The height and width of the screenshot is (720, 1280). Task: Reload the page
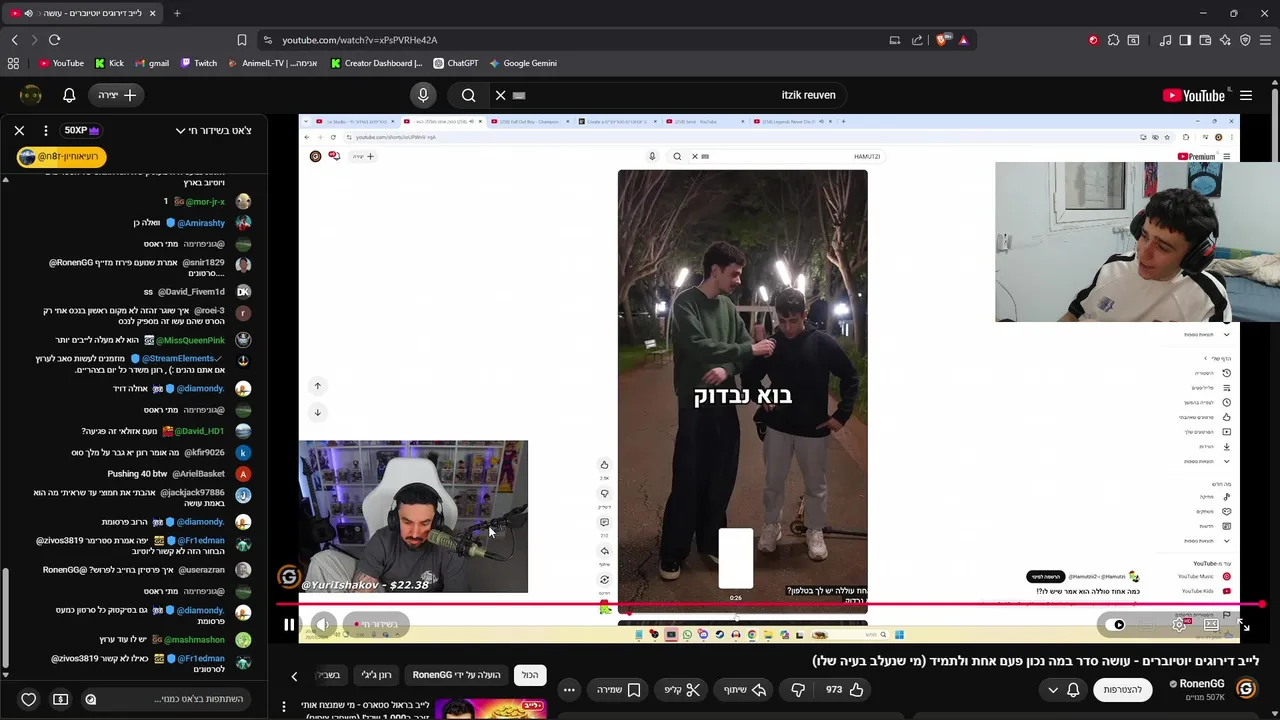click(54, 40)
